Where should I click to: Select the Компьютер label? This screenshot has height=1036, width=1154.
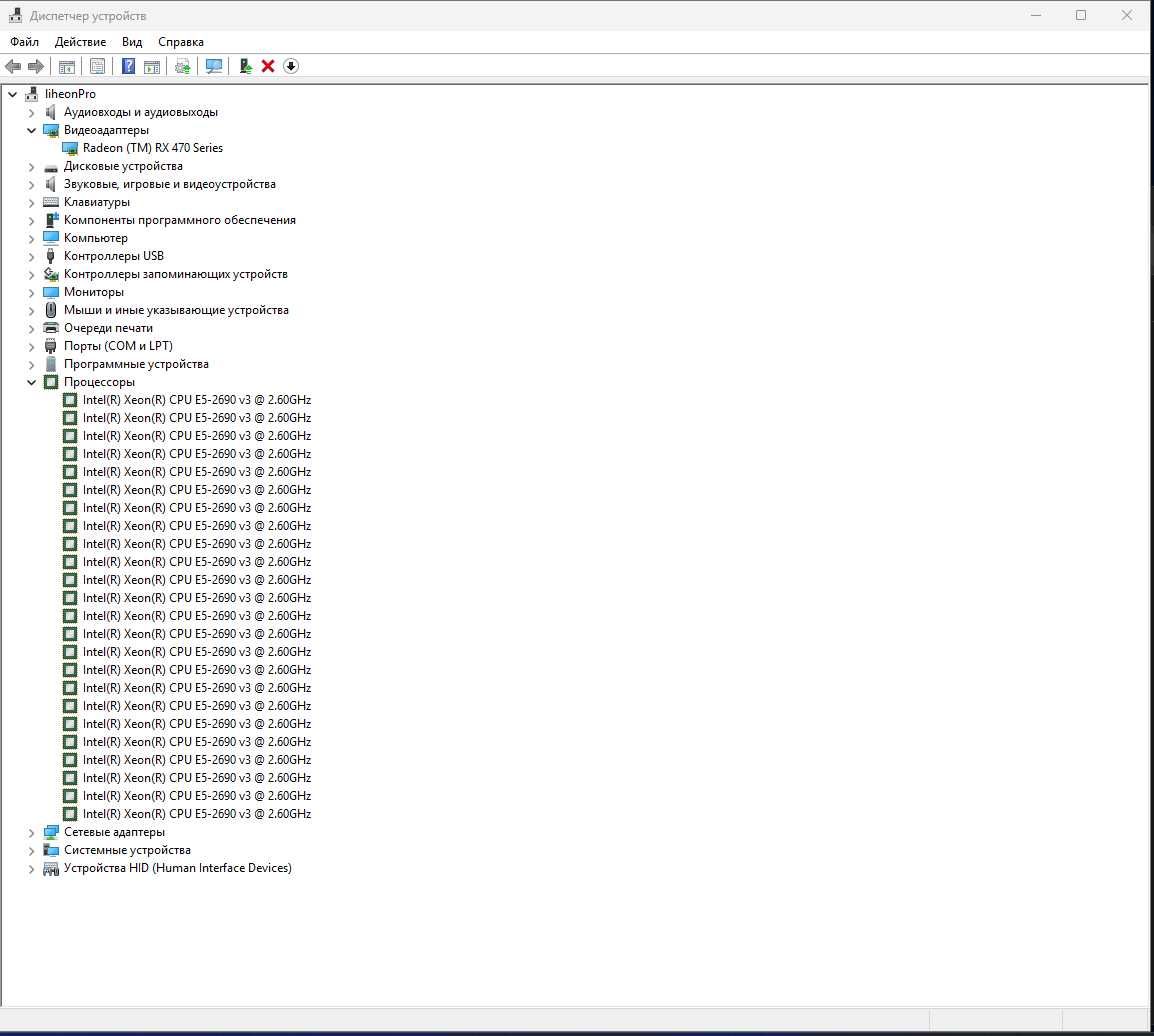click(x=96, y=238)
